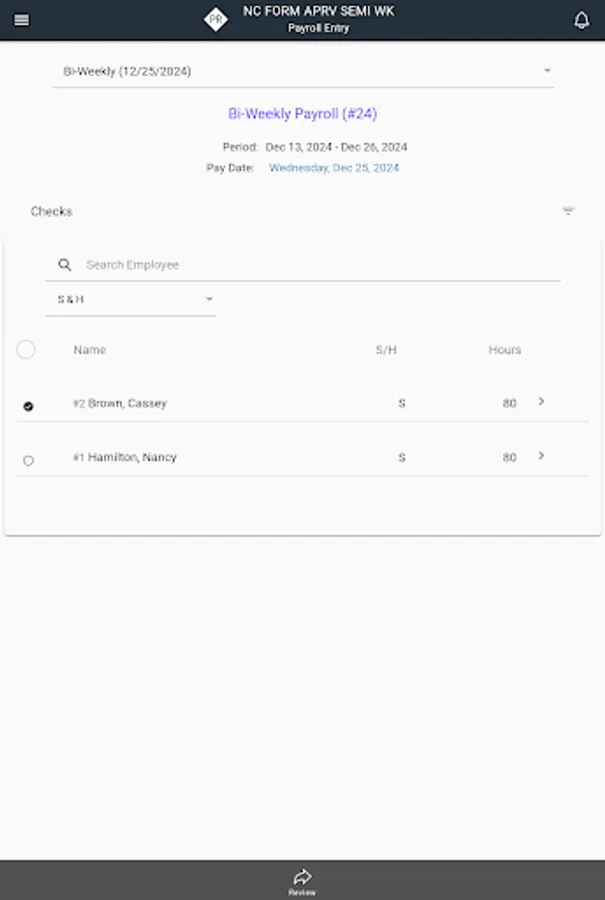Open the Wednesday, Dec 25, 2024 pay date link
This screenshot has width=605, height=900.
(x=335, y=168)
